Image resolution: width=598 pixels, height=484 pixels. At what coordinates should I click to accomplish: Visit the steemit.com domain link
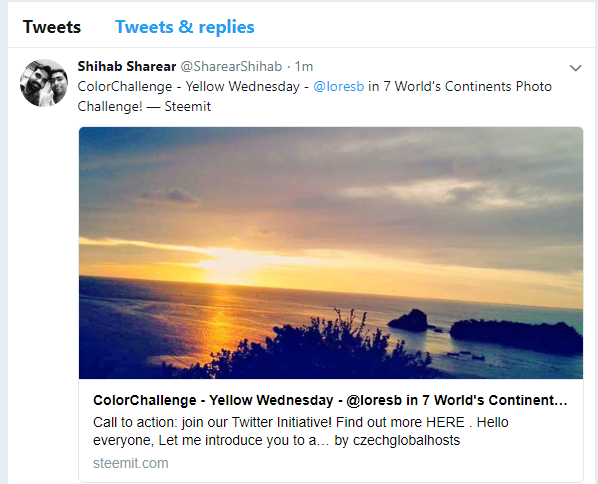[x=131, y=463]
